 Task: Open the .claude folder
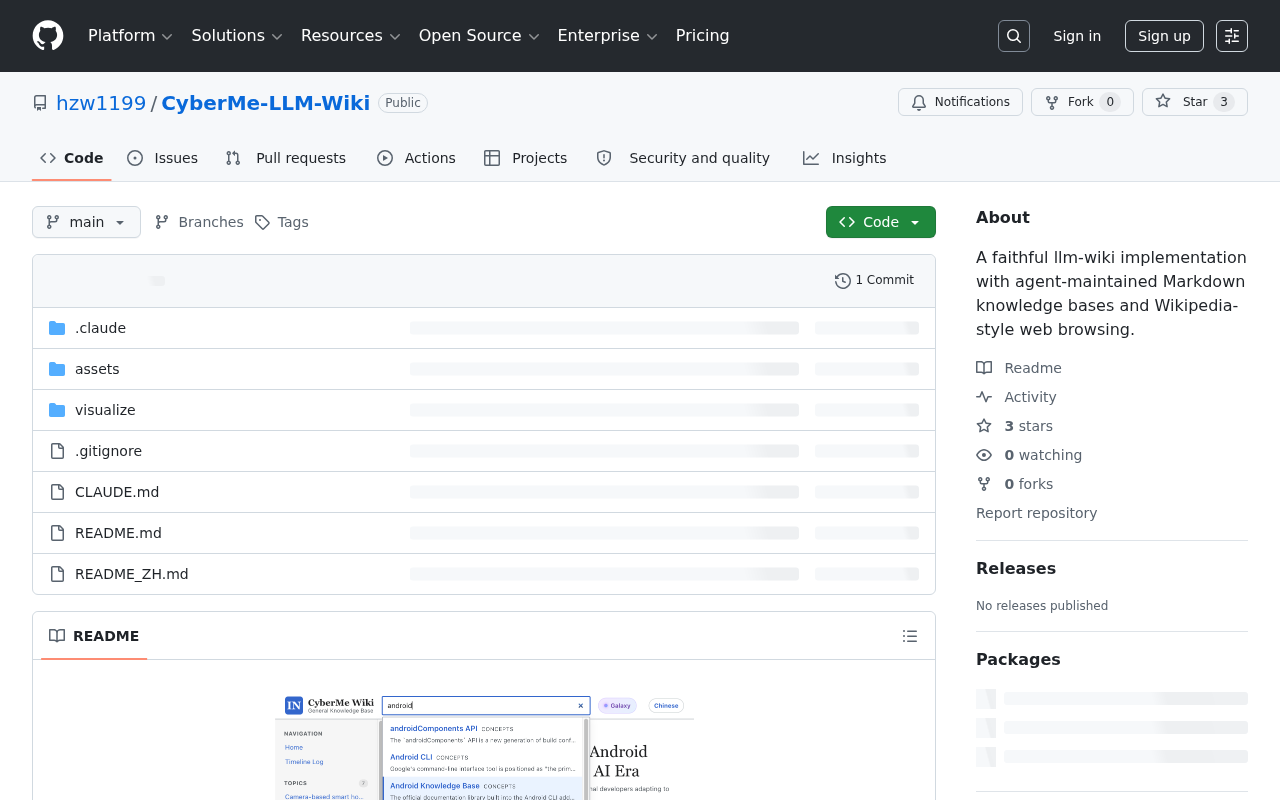point(100,328)
